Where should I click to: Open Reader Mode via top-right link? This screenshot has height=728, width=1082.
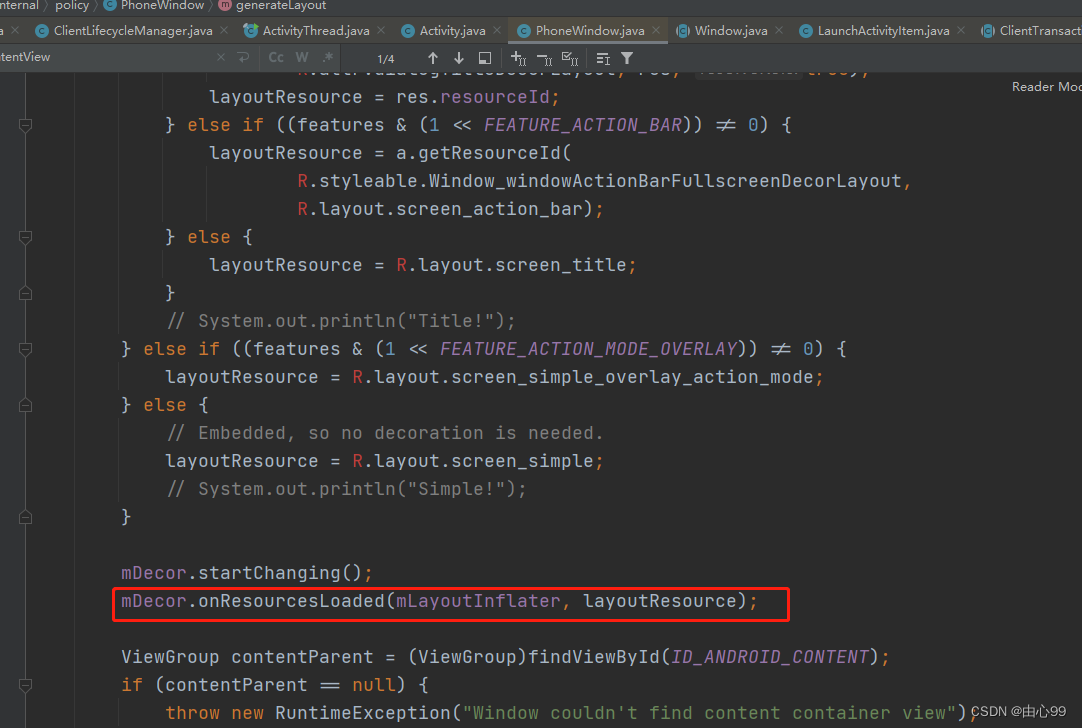[1044, 86]
